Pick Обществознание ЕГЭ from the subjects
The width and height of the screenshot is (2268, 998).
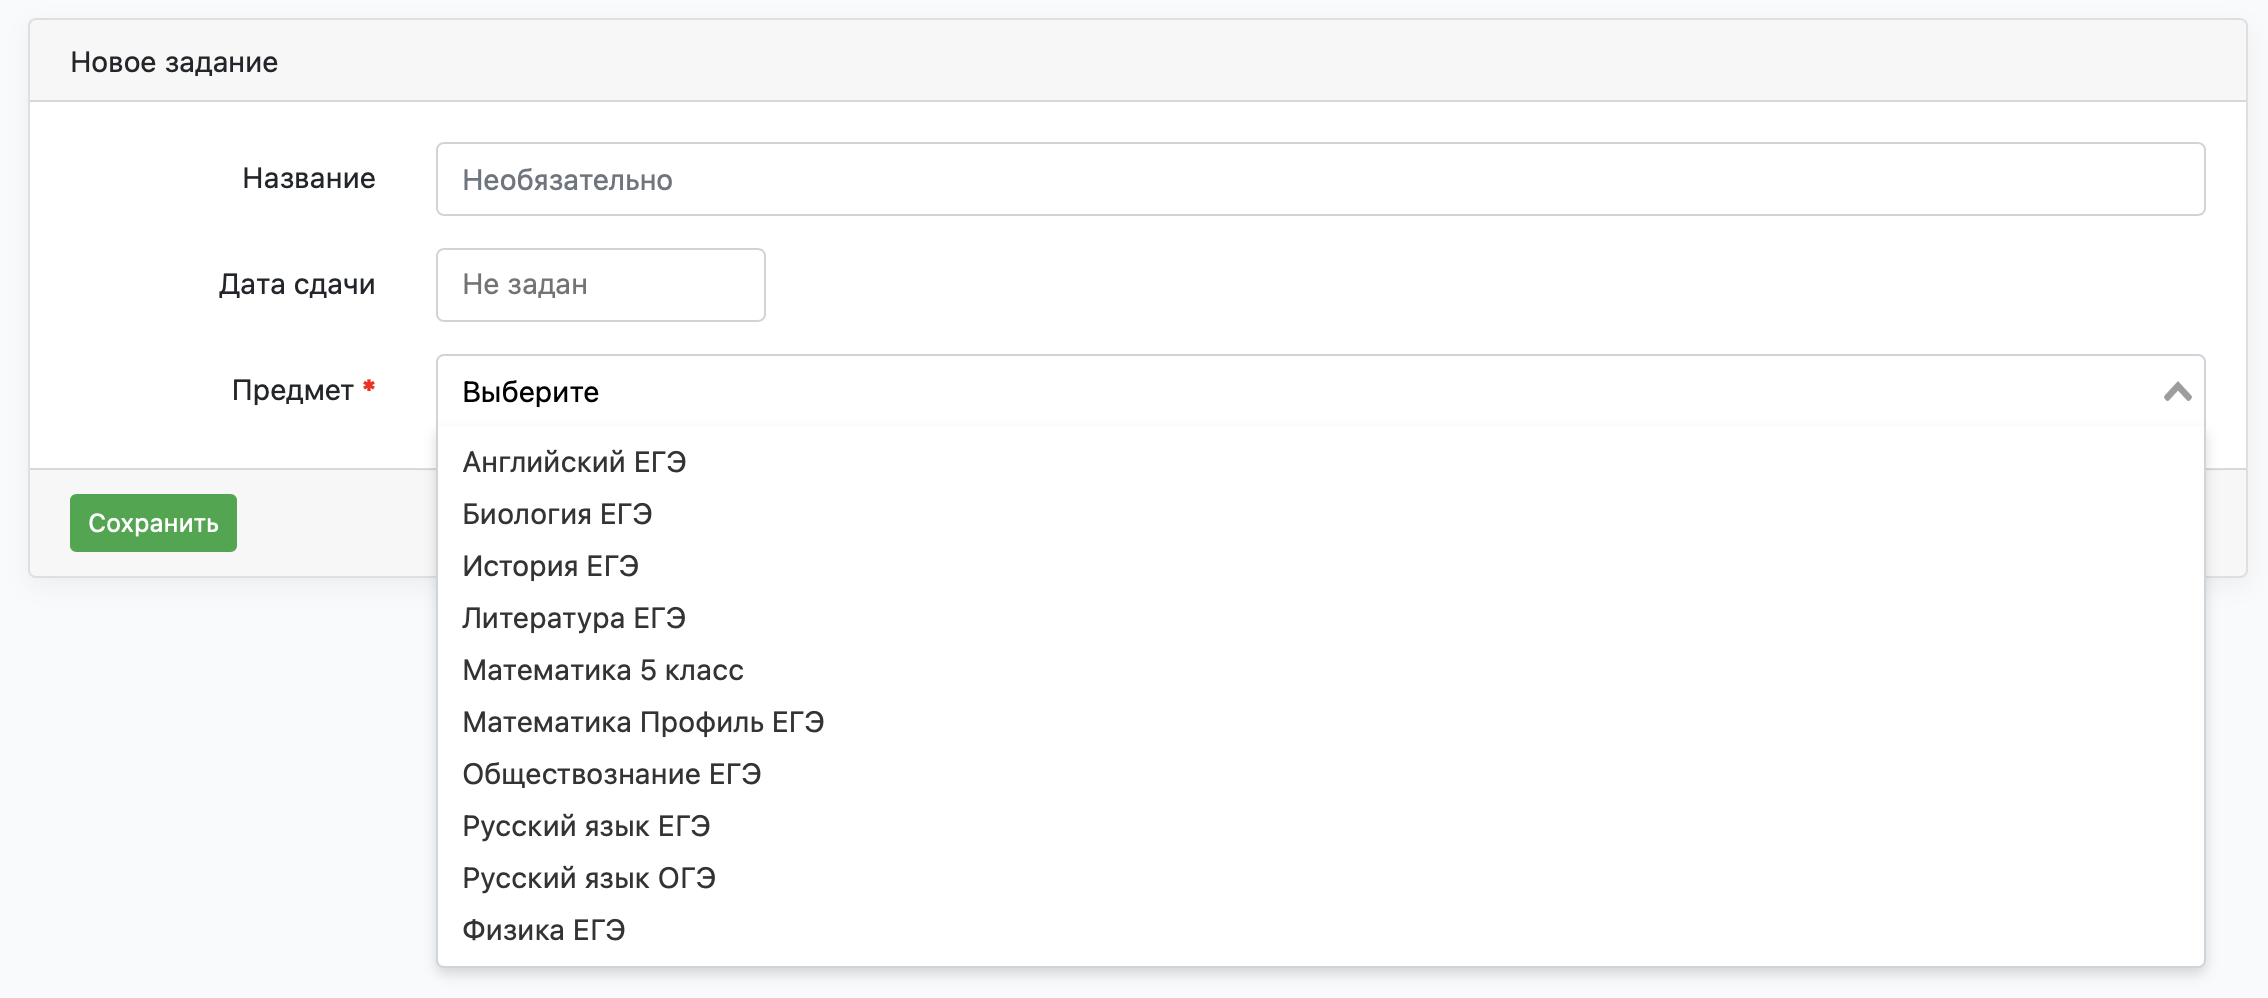1320,774
